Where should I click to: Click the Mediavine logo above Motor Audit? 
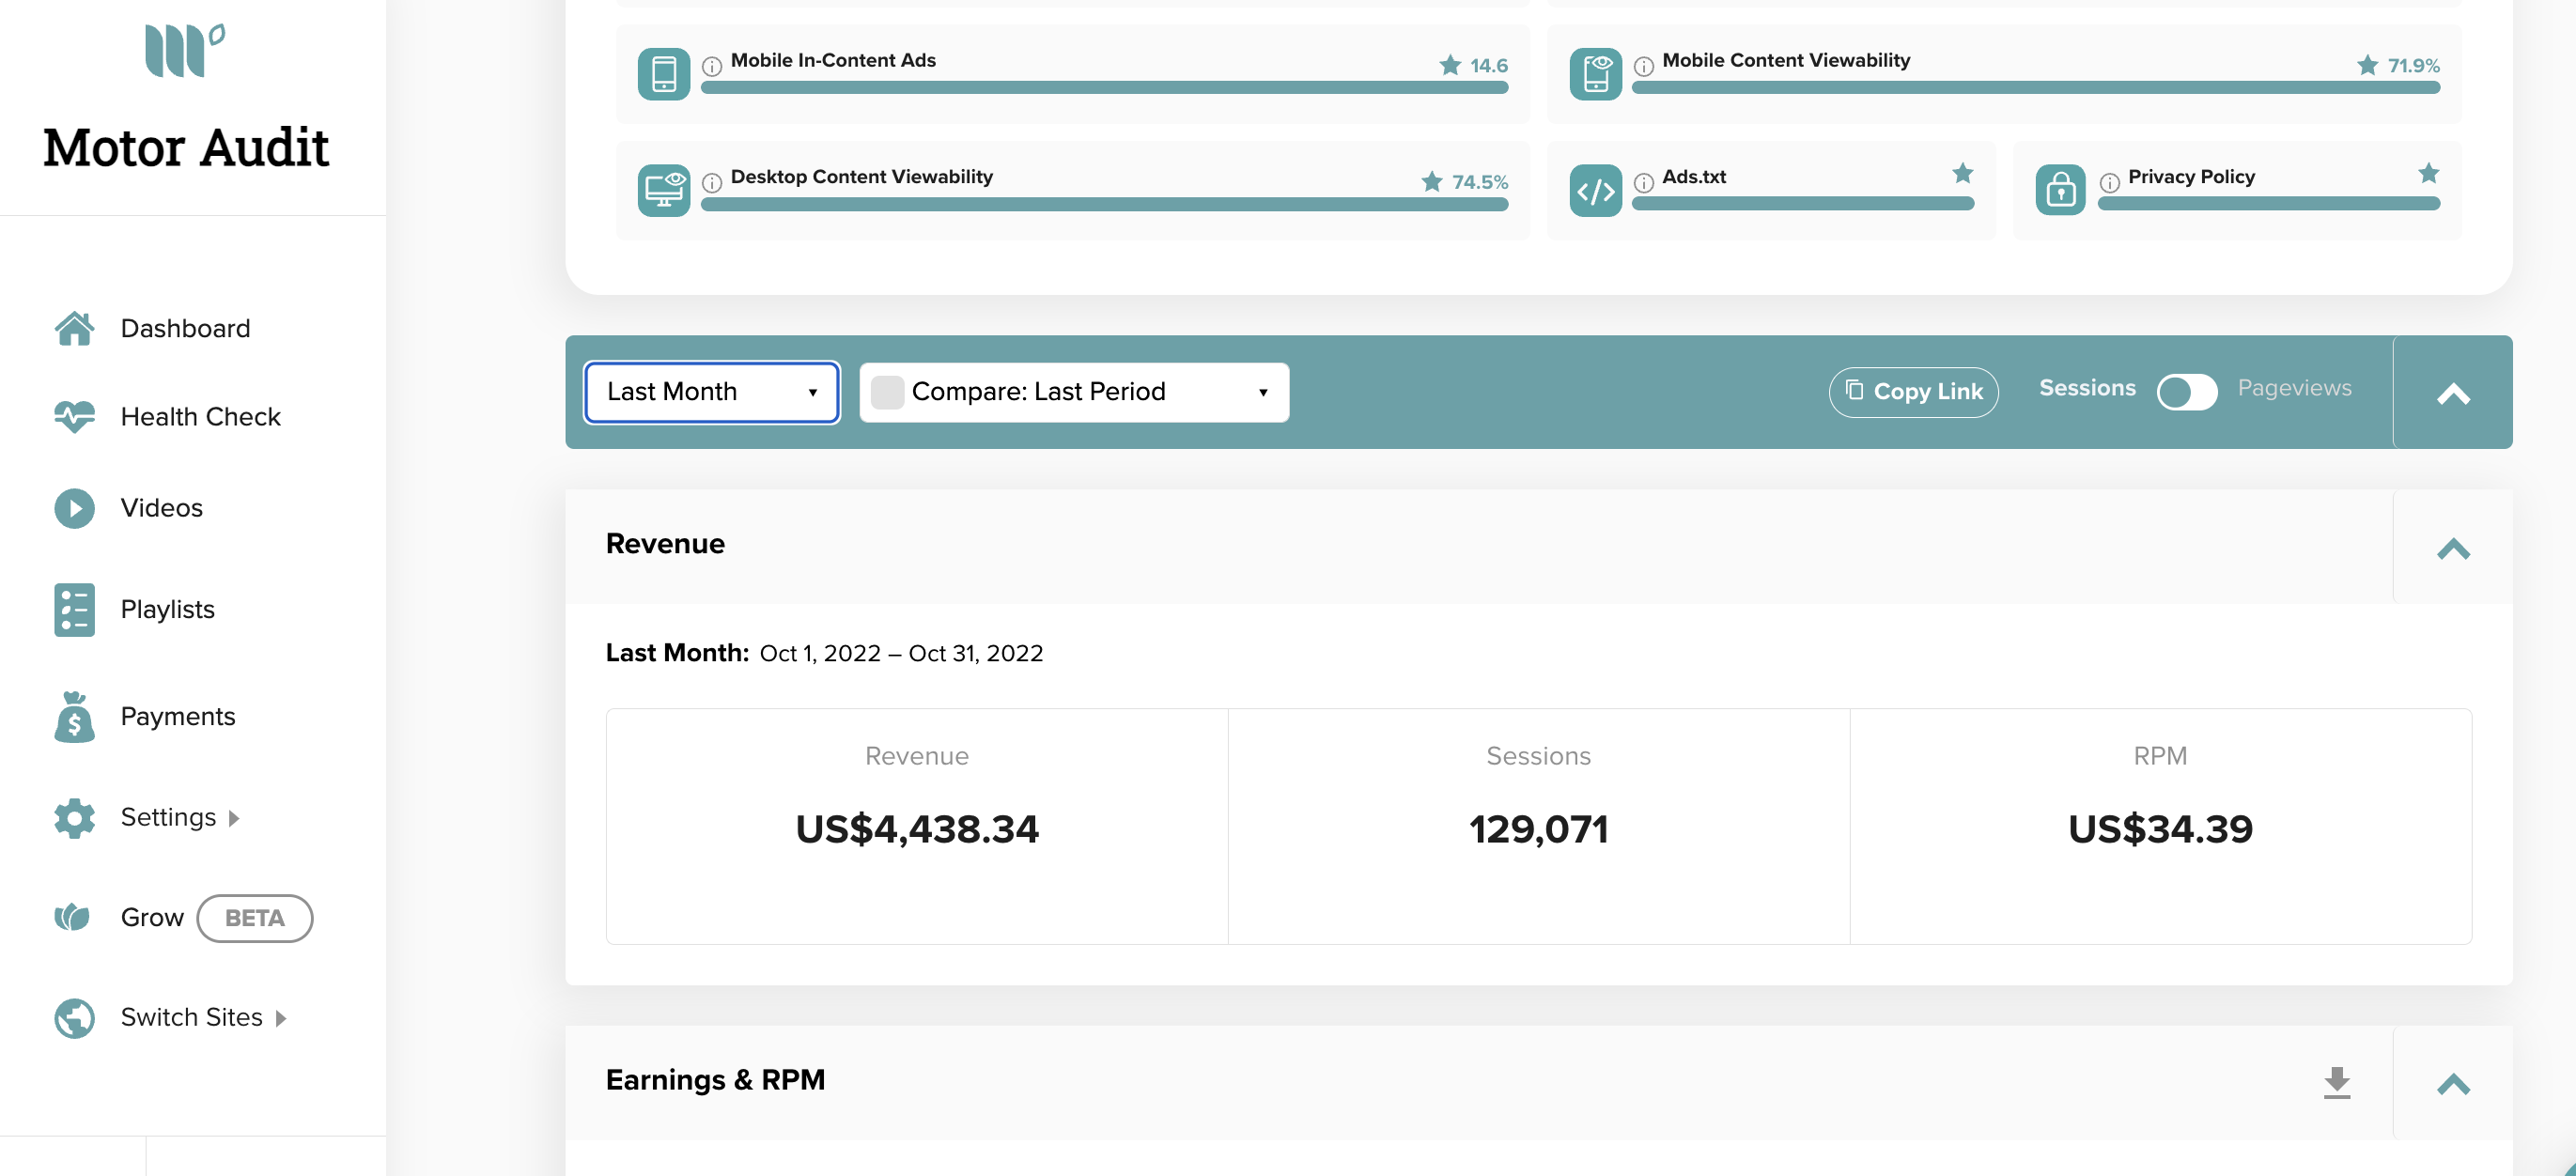[185, 50]
